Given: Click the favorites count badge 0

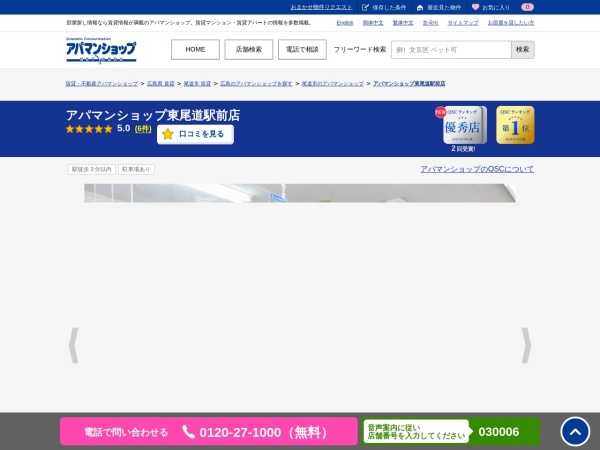Looking at the screenshot, I should 527,7.
